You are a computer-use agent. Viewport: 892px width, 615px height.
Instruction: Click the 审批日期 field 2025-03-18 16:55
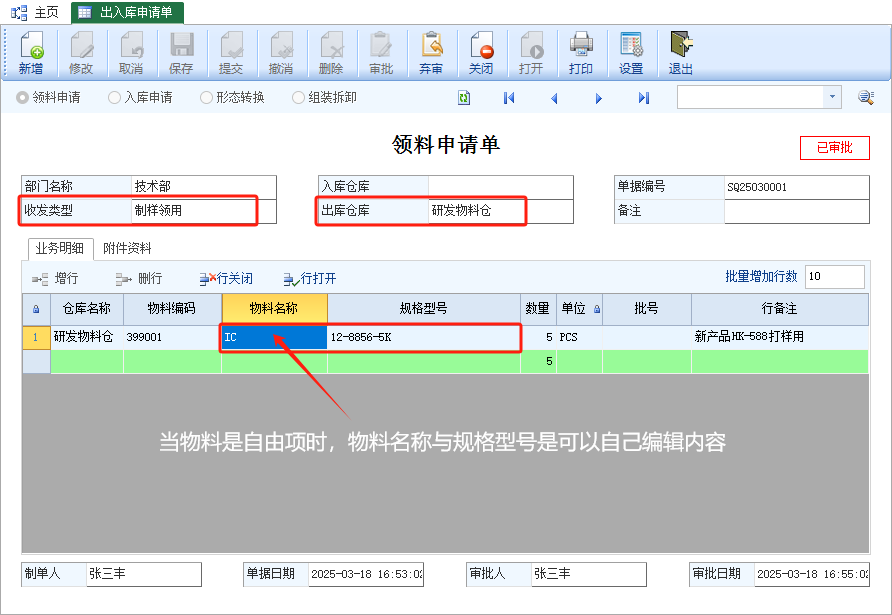[812, 574]
